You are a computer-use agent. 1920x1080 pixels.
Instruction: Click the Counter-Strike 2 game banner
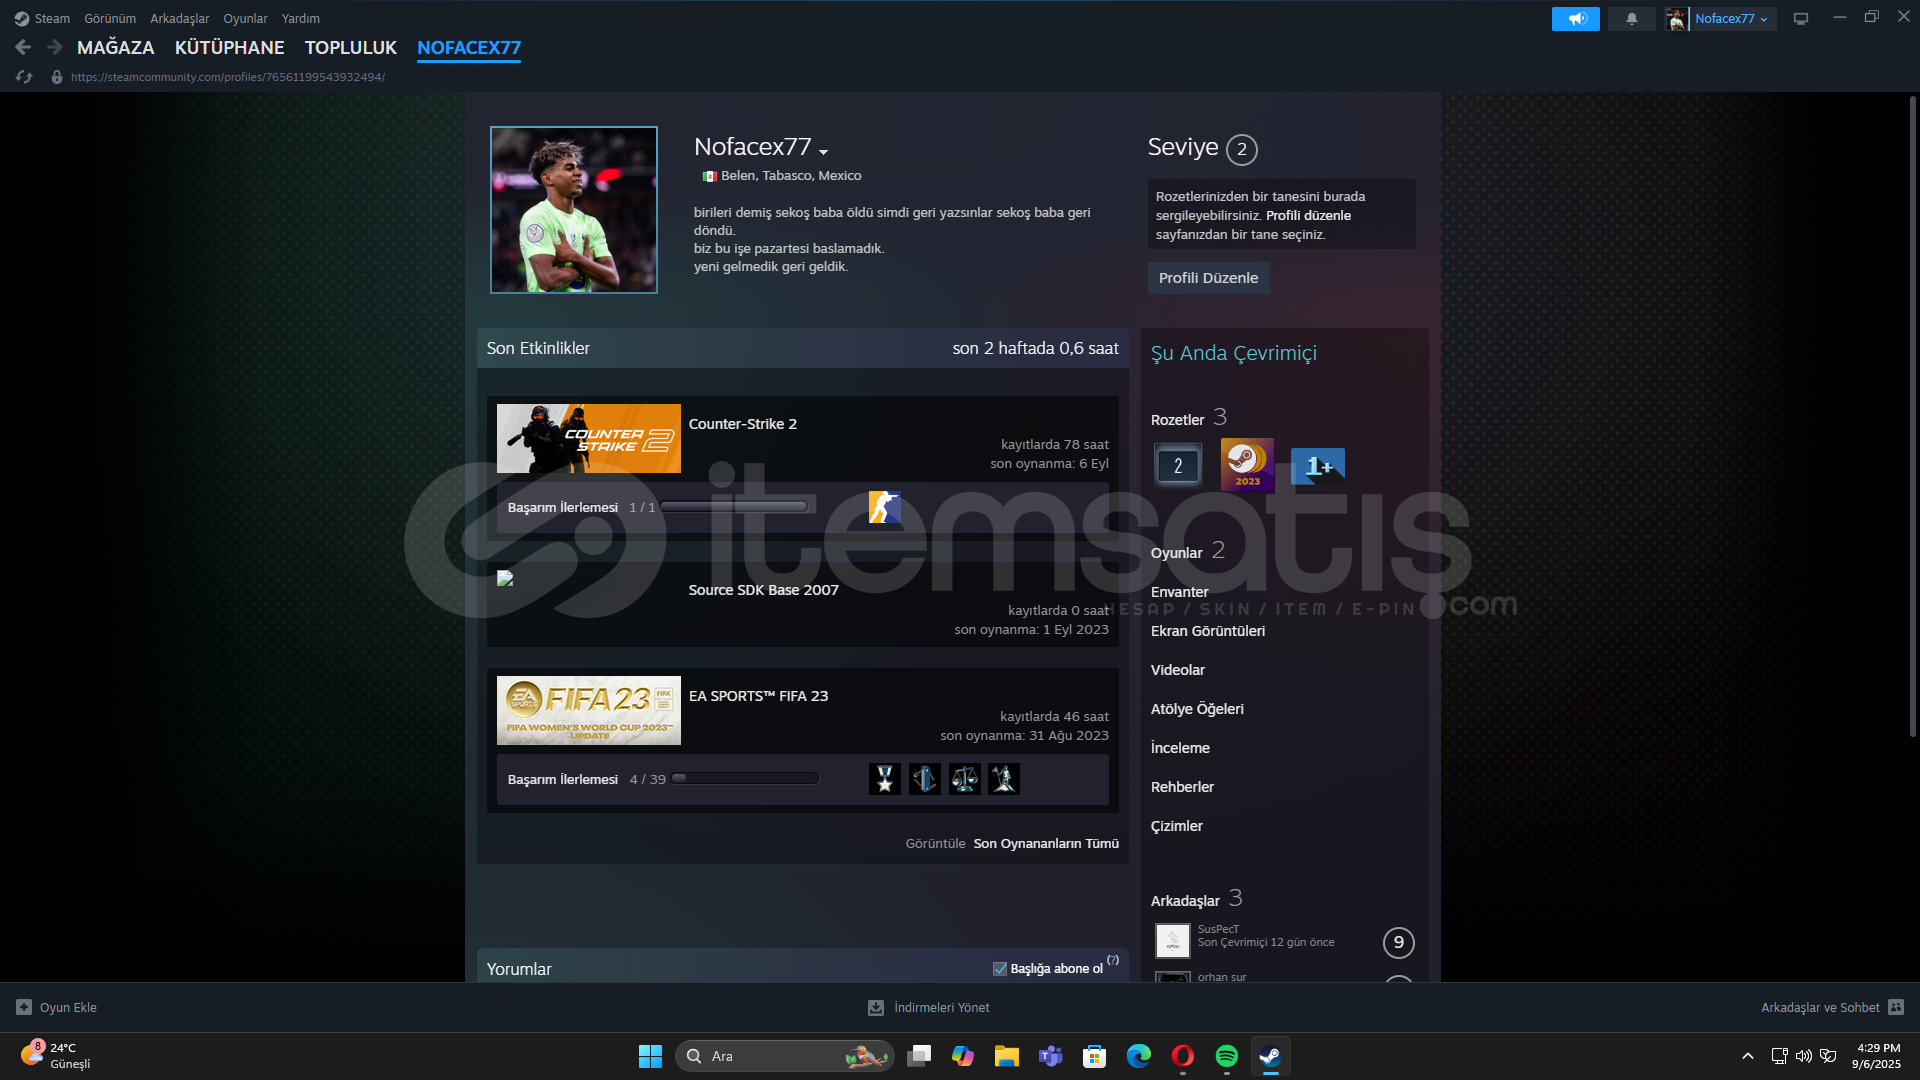tap(588, 438)
